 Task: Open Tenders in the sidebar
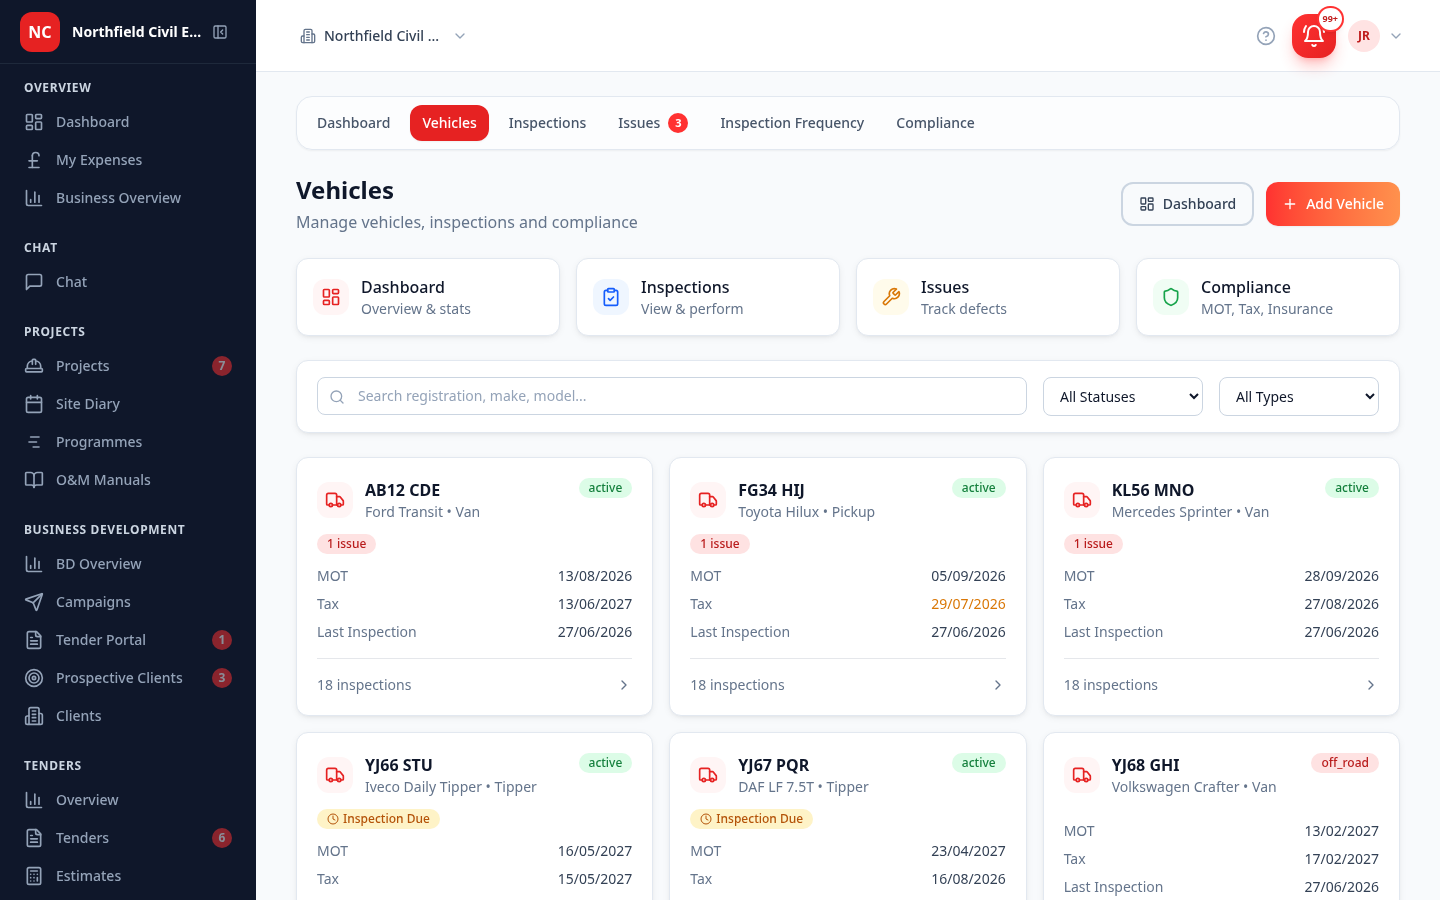click(128, 838)
